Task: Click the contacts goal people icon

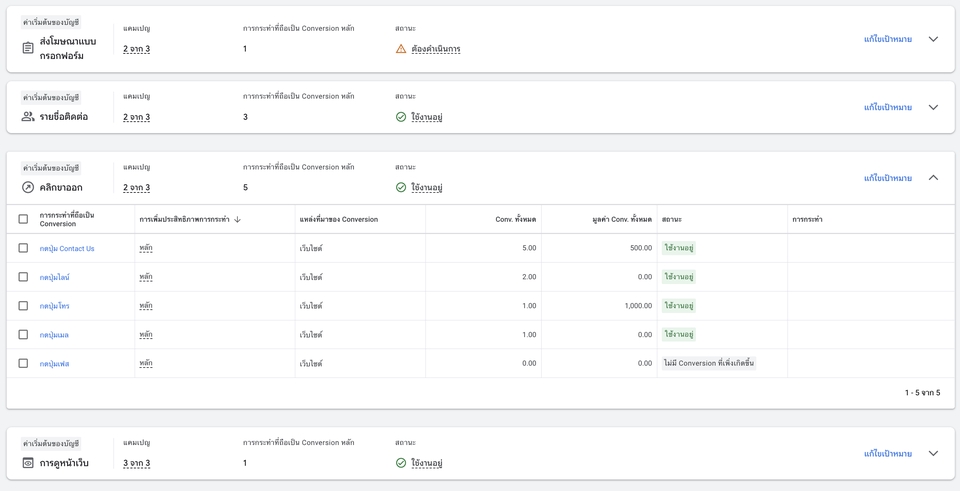Action: tap(28, 117)
